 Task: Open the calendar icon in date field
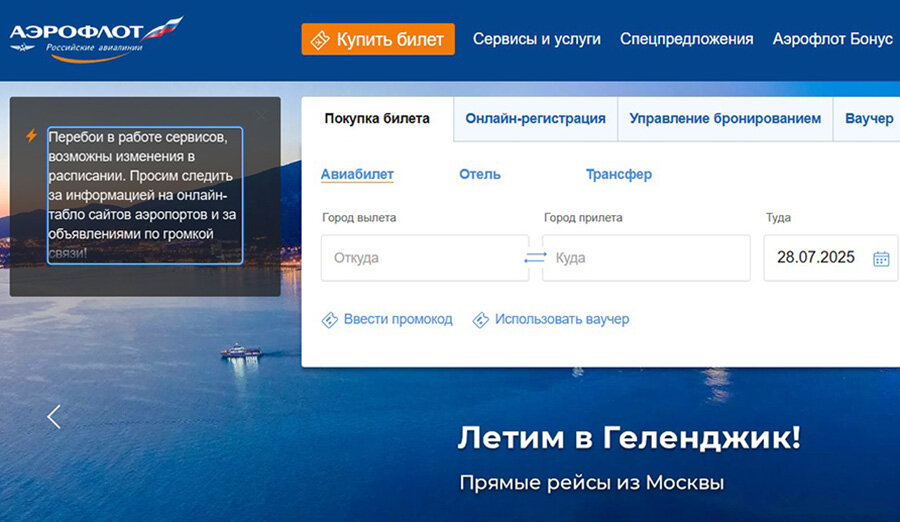(x=881, y=258)
